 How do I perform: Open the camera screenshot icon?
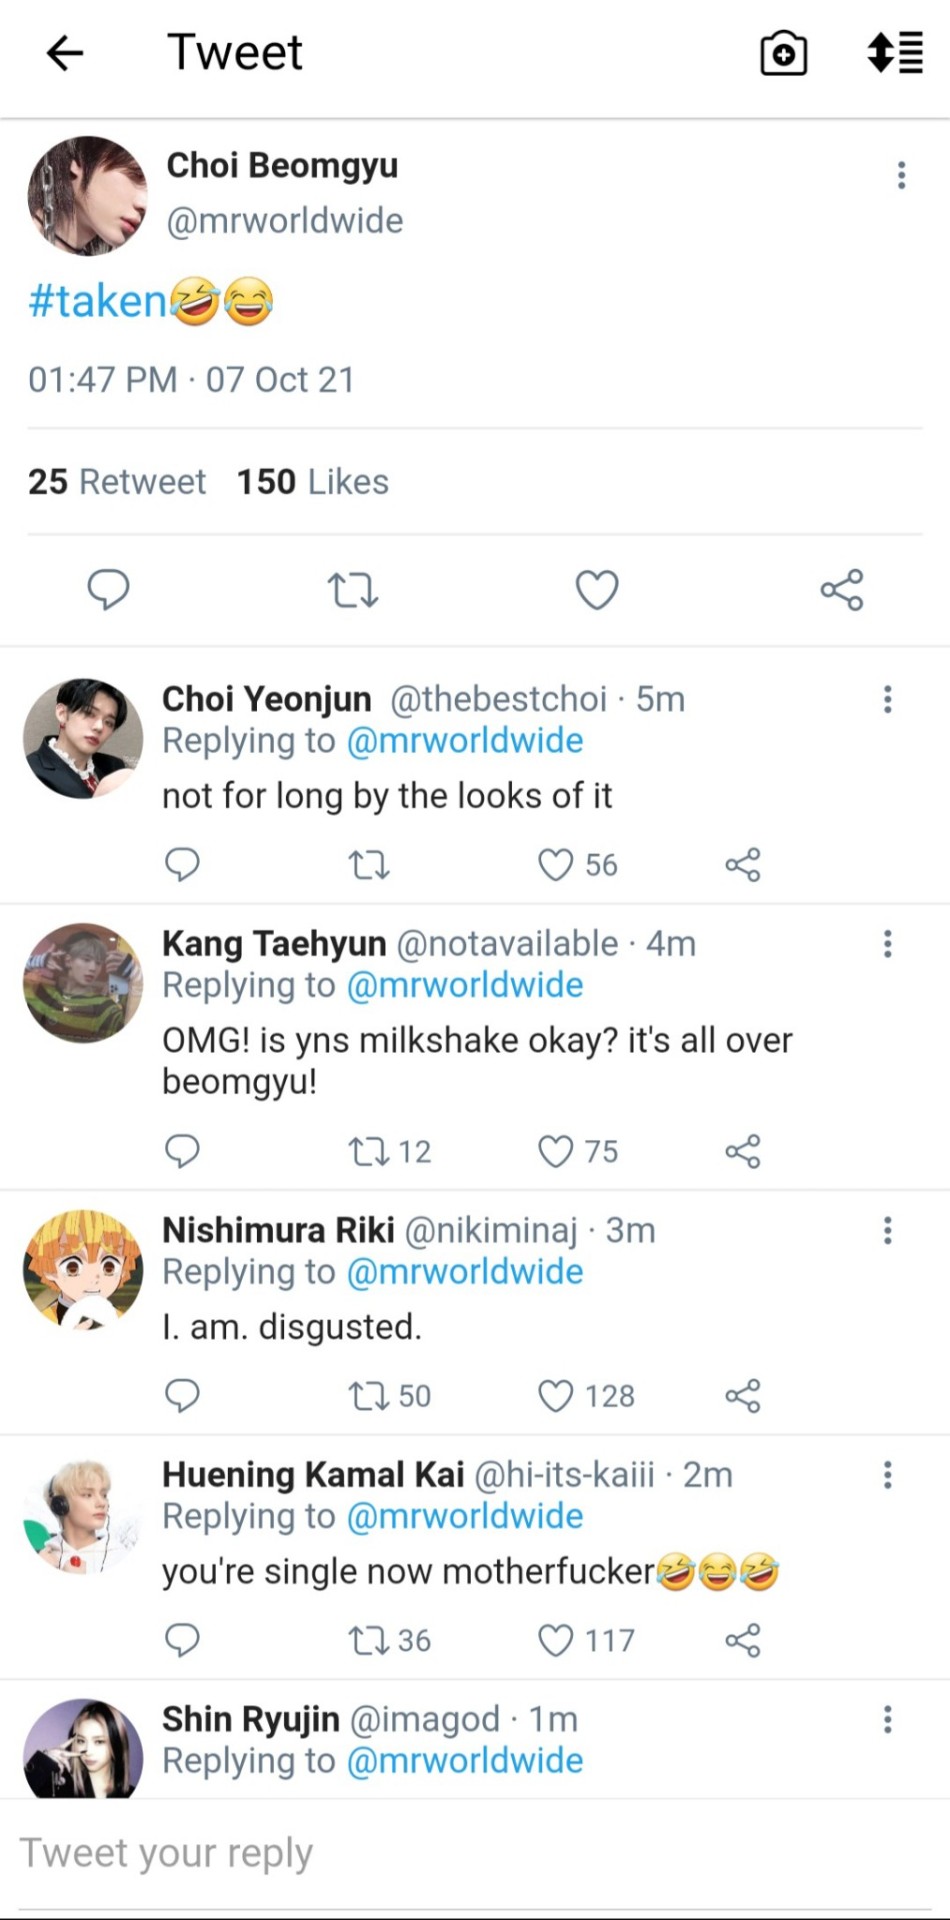tap(783, 53)
